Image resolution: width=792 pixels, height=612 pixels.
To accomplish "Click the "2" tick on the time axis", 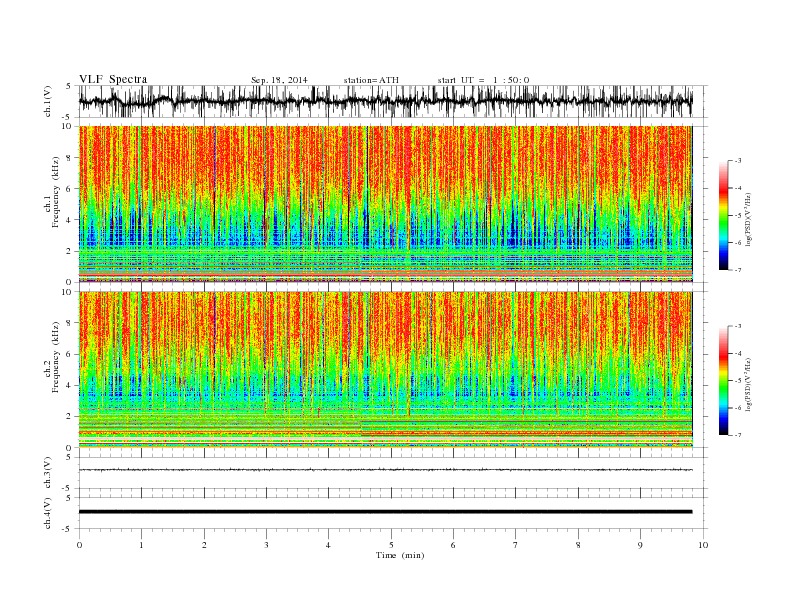I will pos(204,545).
